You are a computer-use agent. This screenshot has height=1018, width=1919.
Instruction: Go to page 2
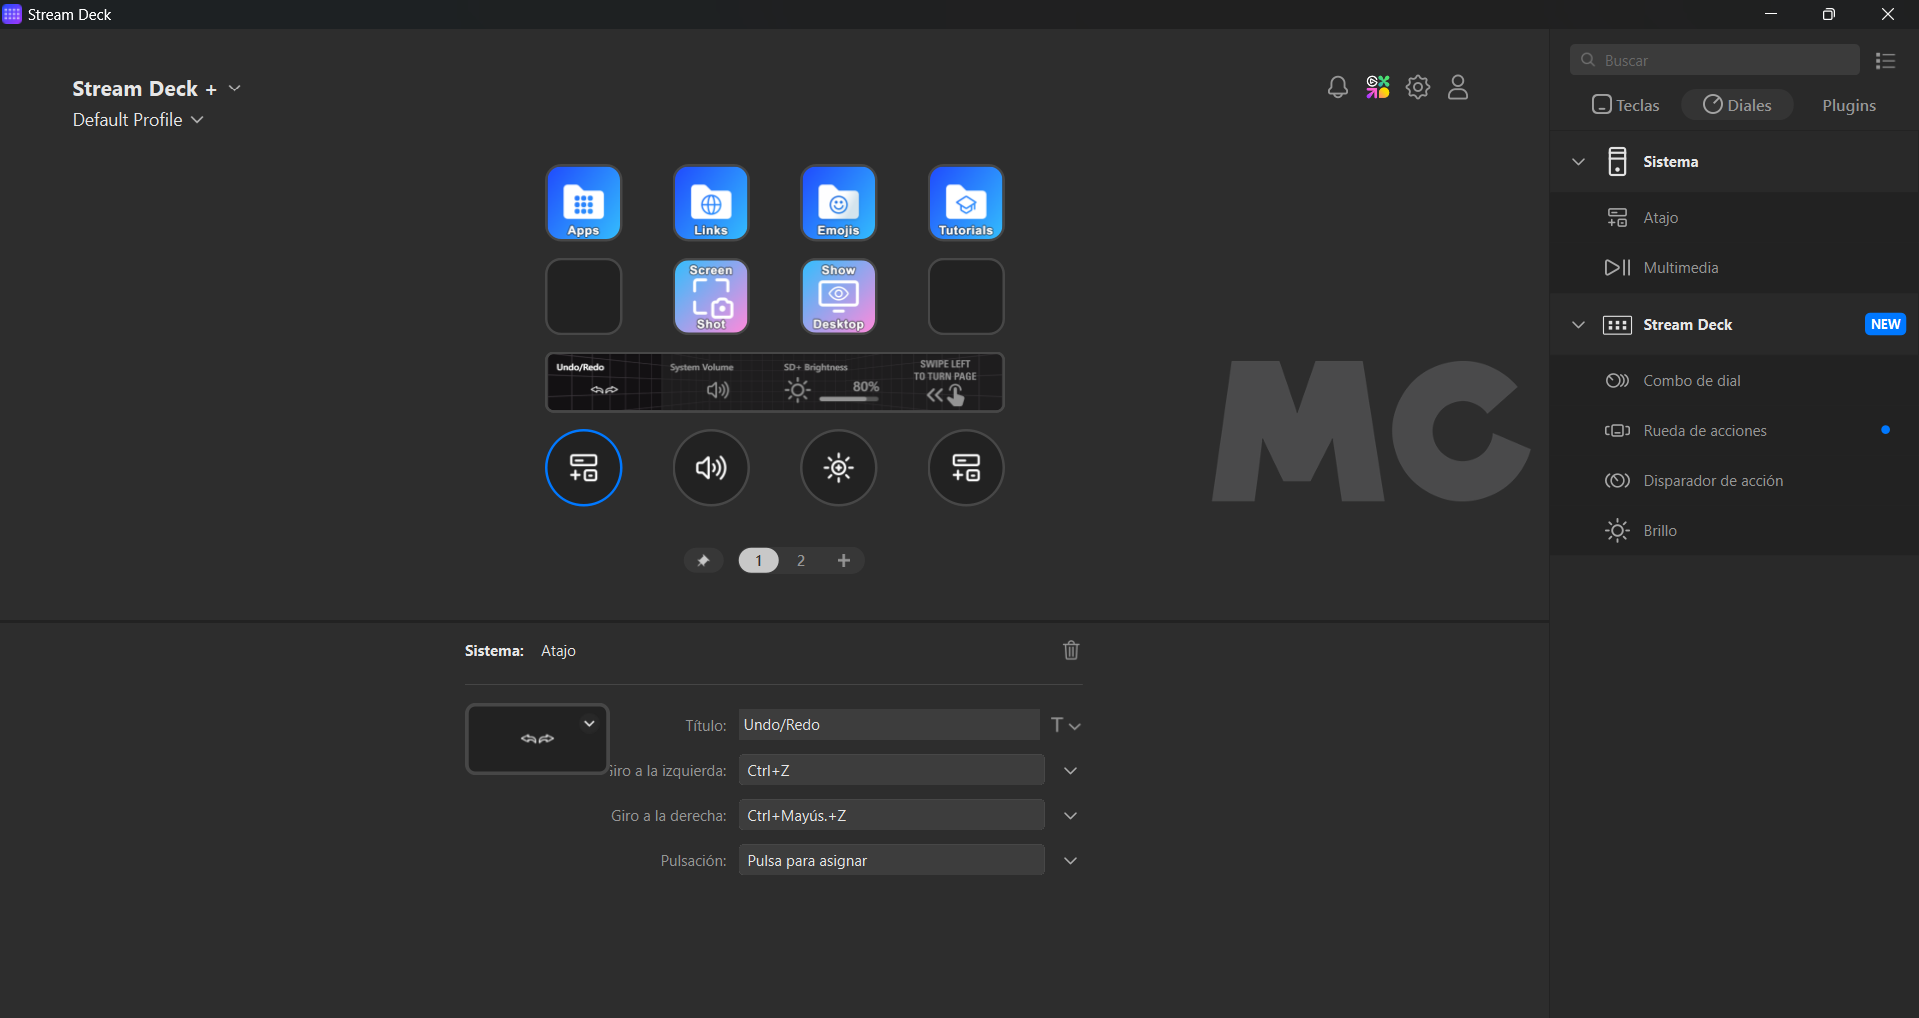pyautogui.click(x=800, y=561)
